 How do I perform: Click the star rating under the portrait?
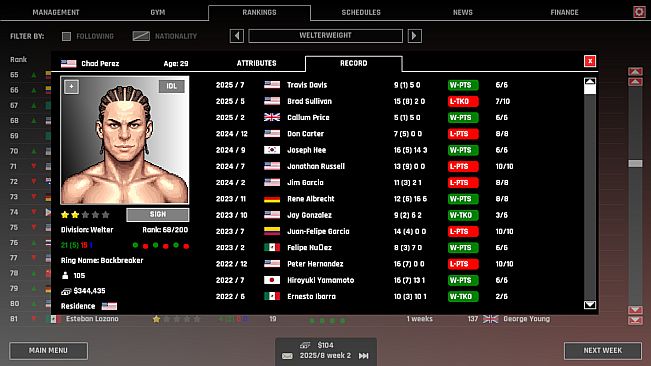85,215
